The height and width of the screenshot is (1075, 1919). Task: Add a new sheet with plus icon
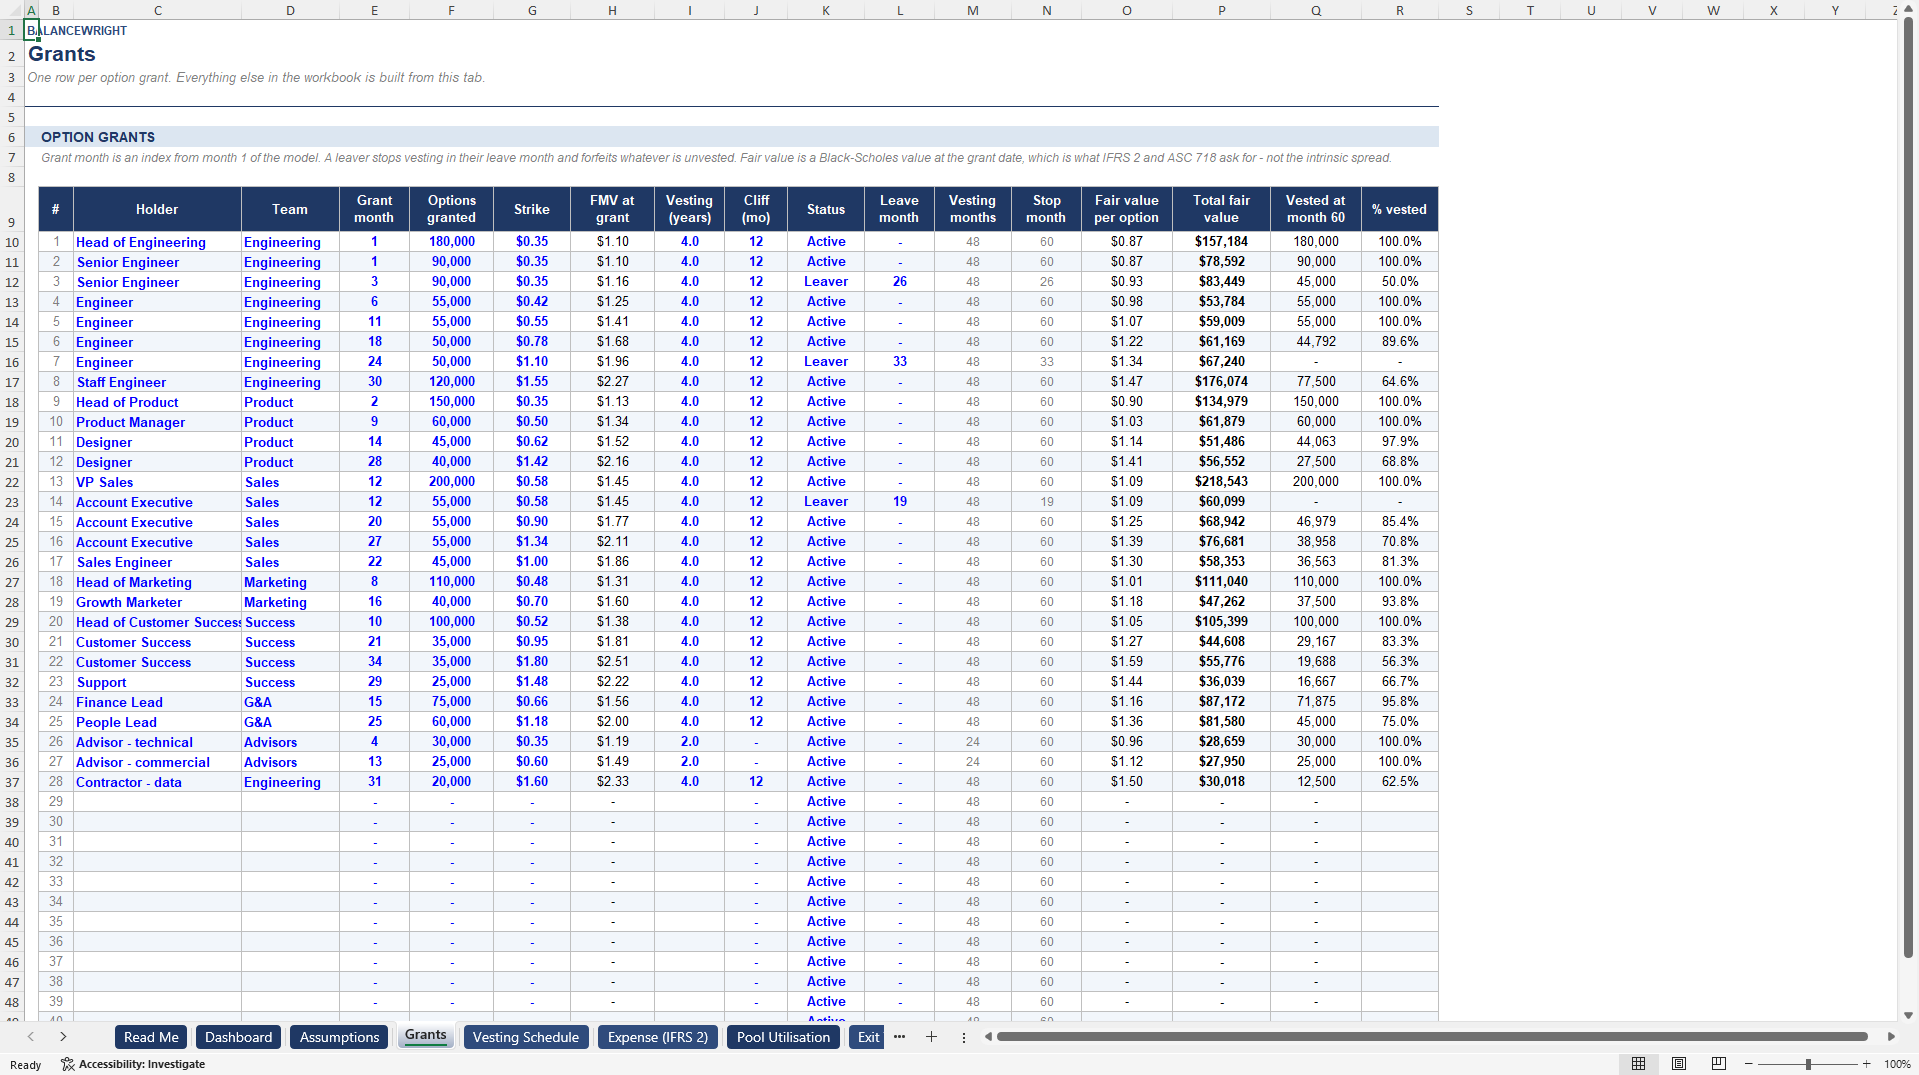pyautogui.click(x=931, y=1037)
